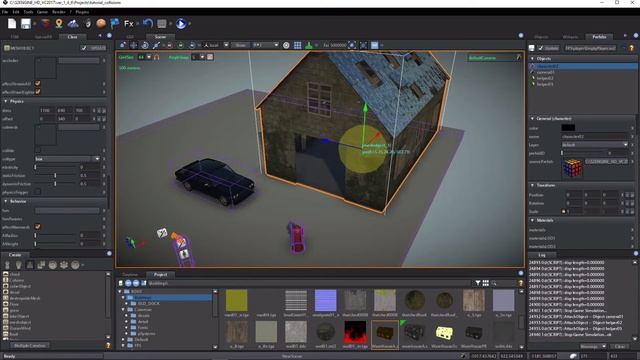Toggle the Update checkbox in Particles panel
This screenshot has width=640, height=360.
[540, 48]
